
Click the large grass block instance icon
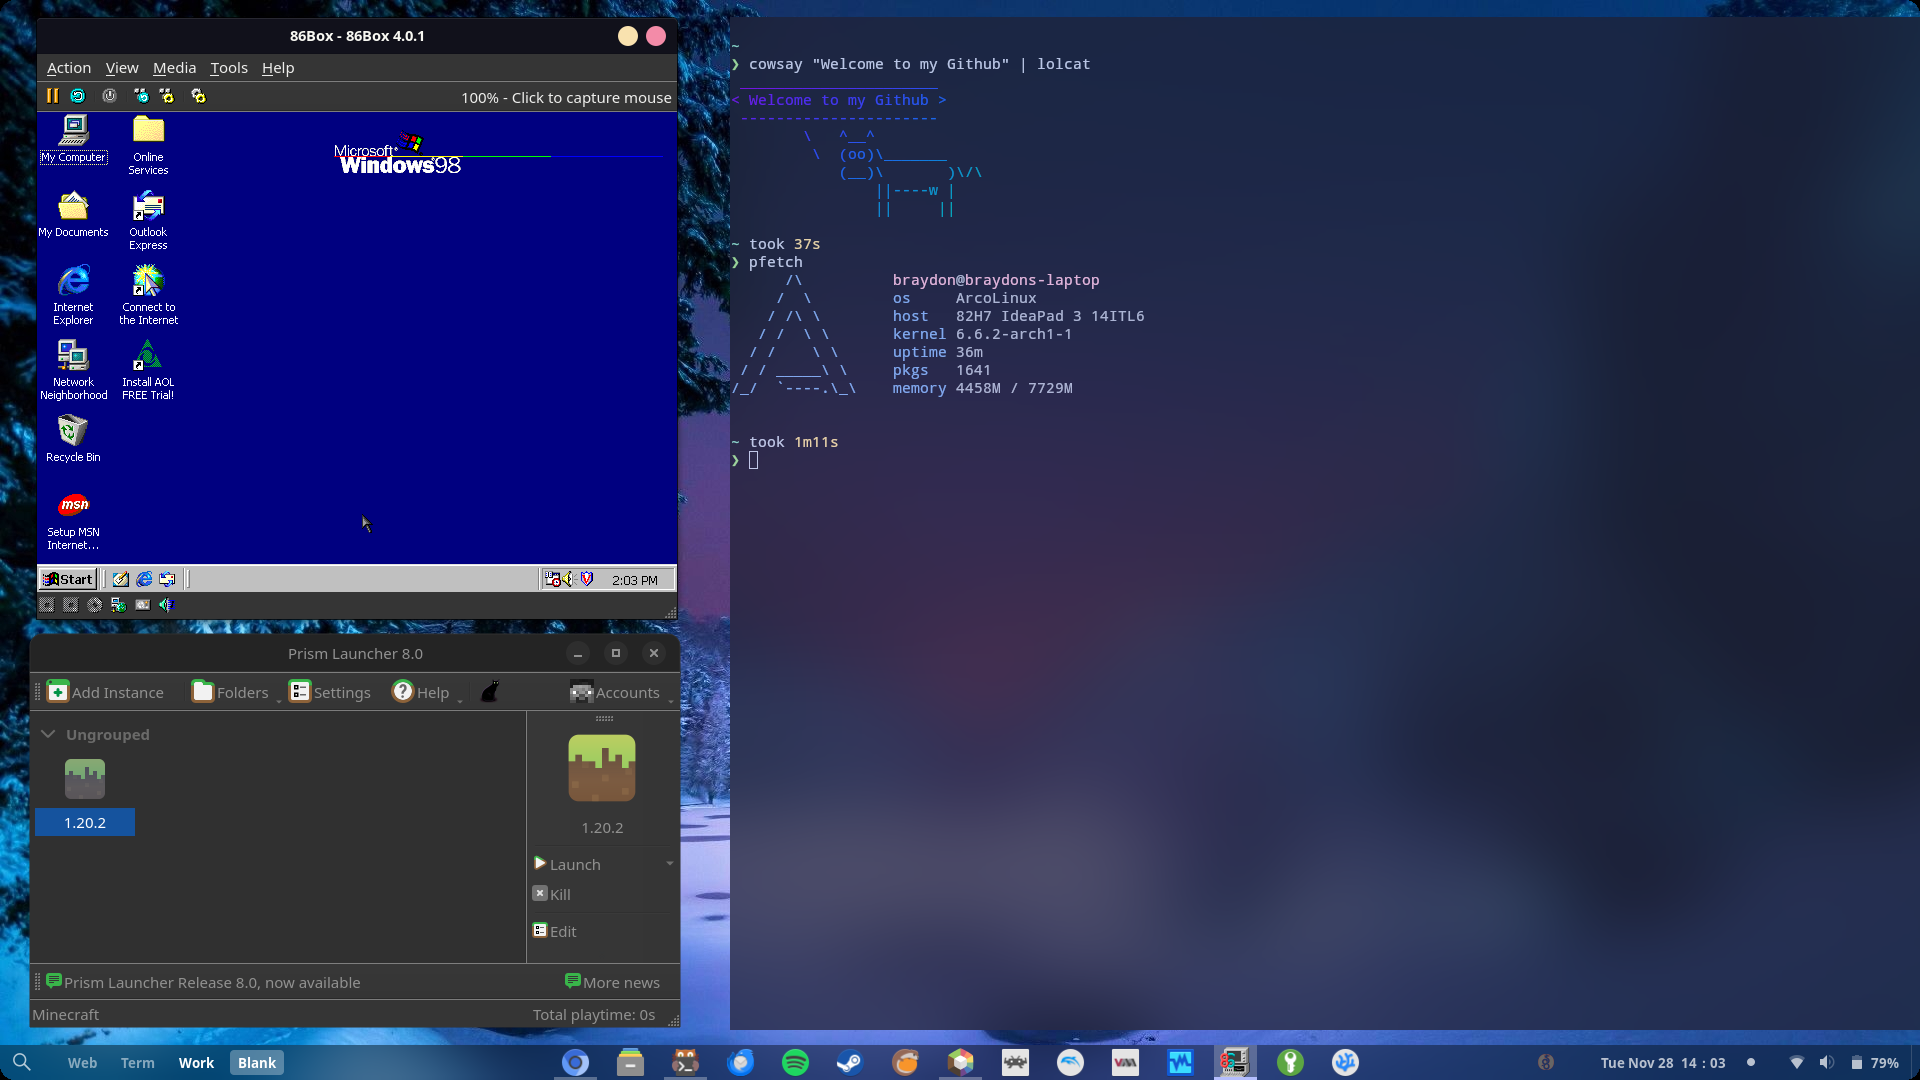coord(602,768)
